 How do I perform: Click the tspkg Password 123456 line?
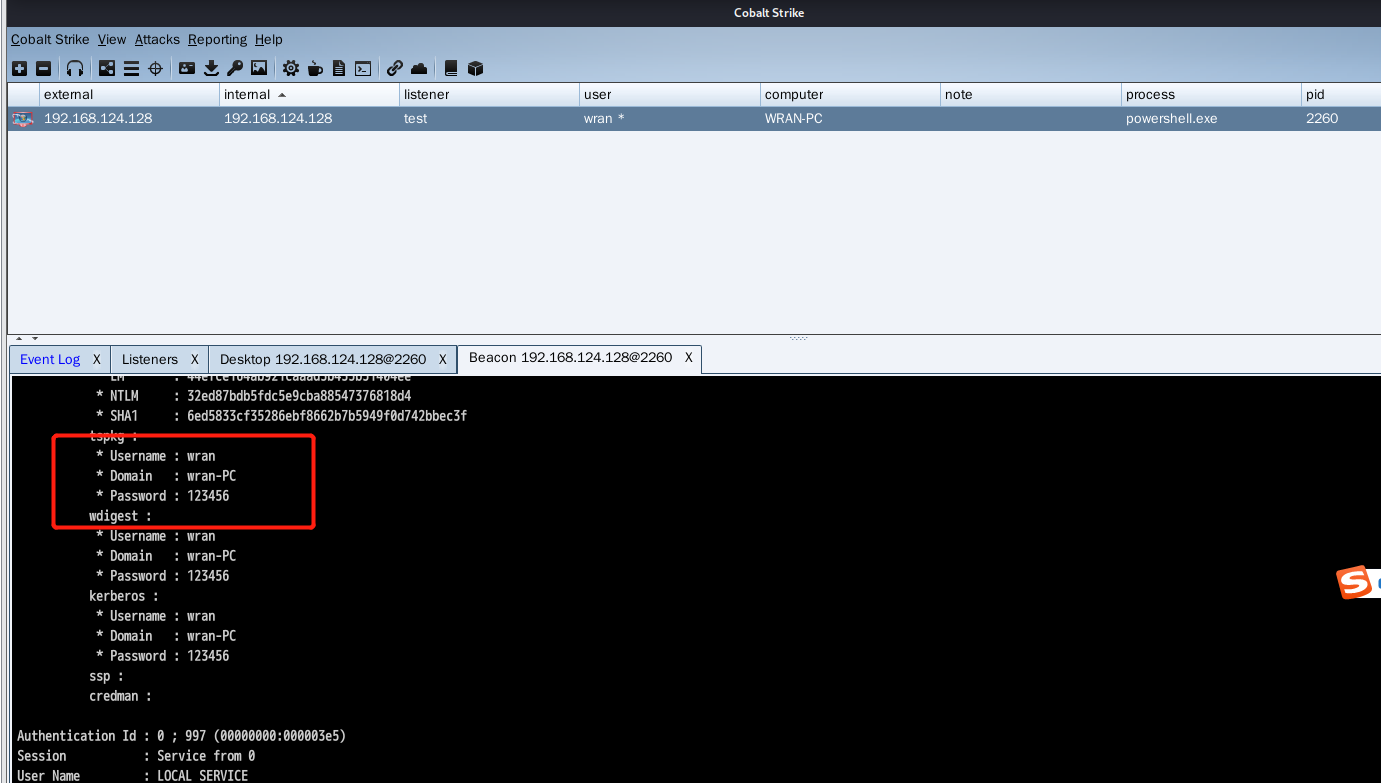(x=162, y=496)
